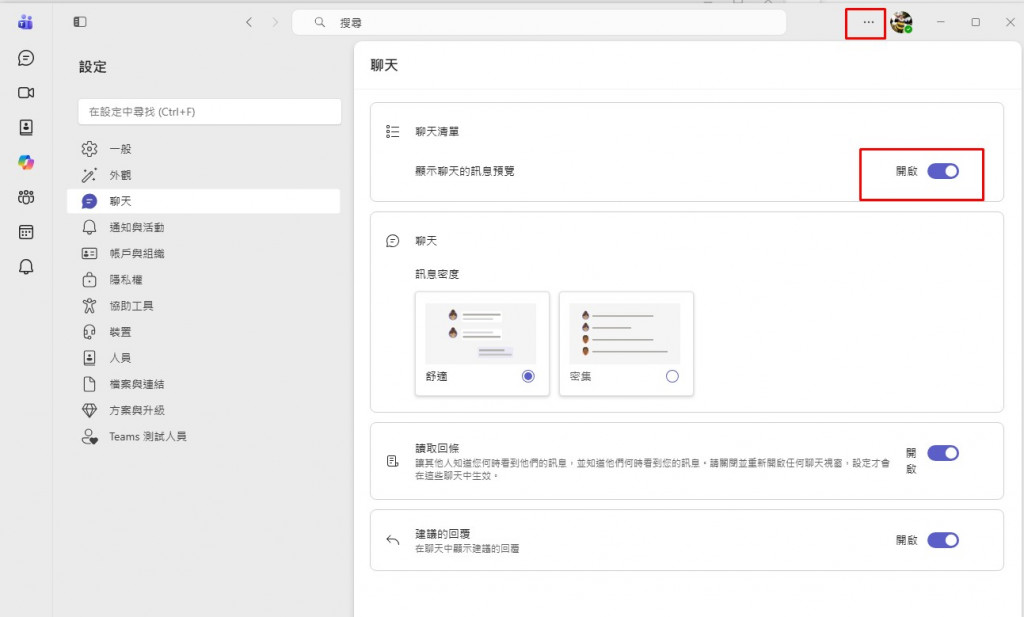The height and width of the screenshot is (617, 1024).
Task: Open the Activity bell in rail
Action: point(26,266)
